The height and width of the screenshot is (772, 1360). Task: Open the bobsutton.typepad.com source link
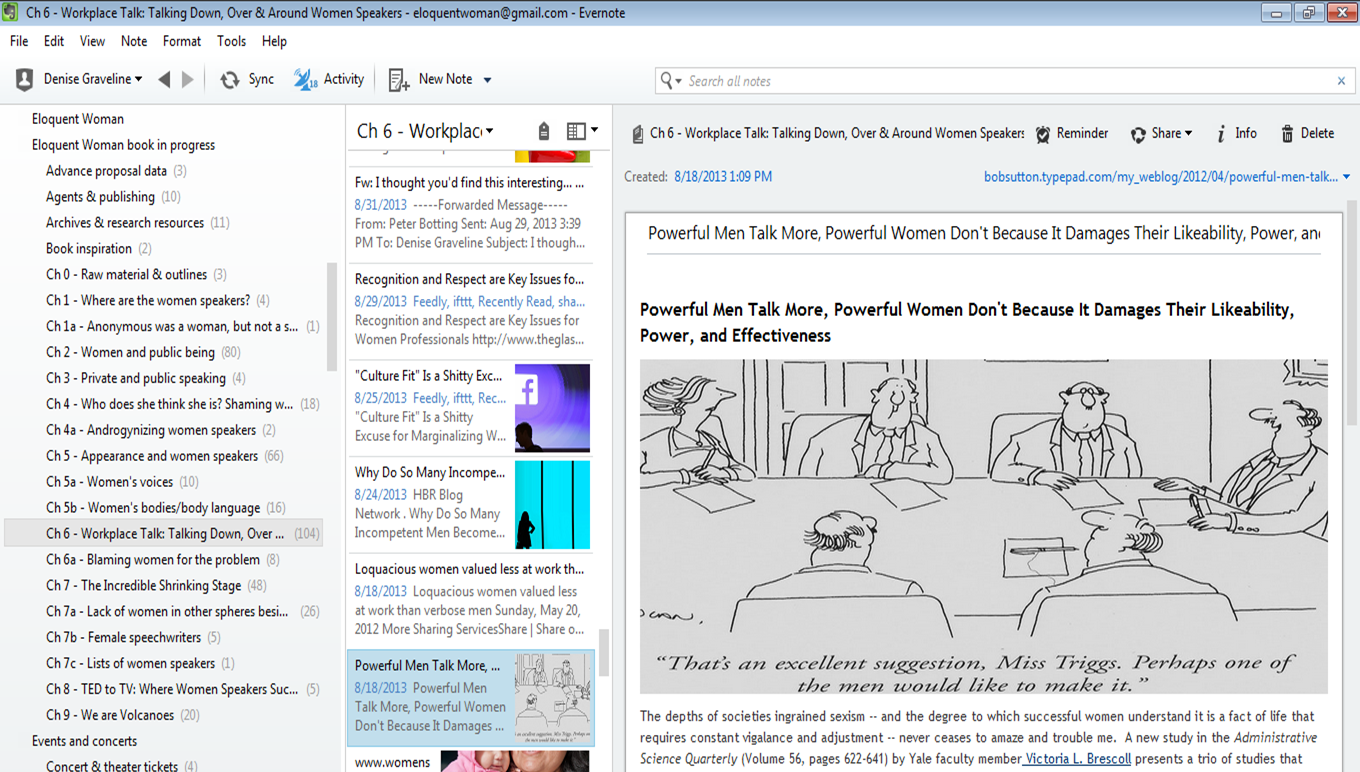[x=1161, y=177]
